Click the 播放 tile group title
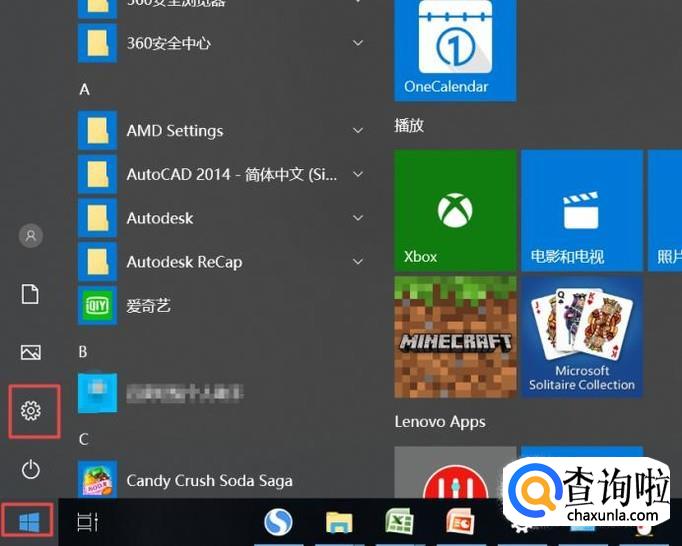This screenshot has width=682, height=546. 409,125
